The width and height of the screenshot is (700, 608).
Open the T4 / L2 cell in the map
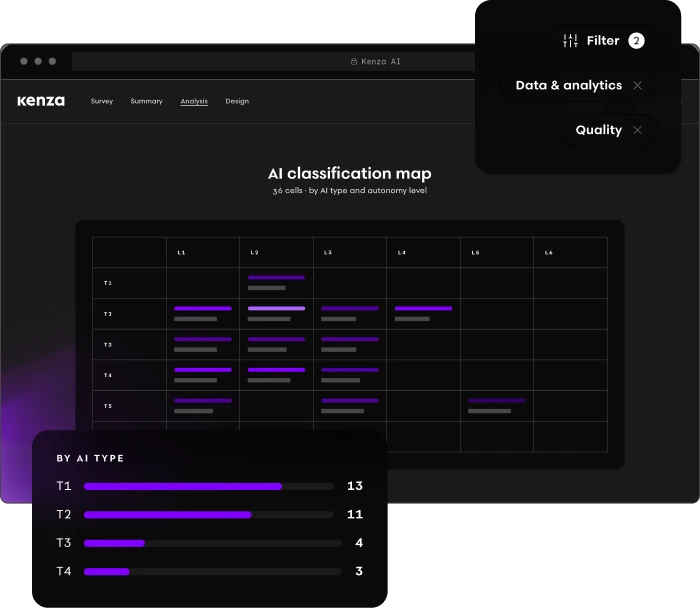276,375
